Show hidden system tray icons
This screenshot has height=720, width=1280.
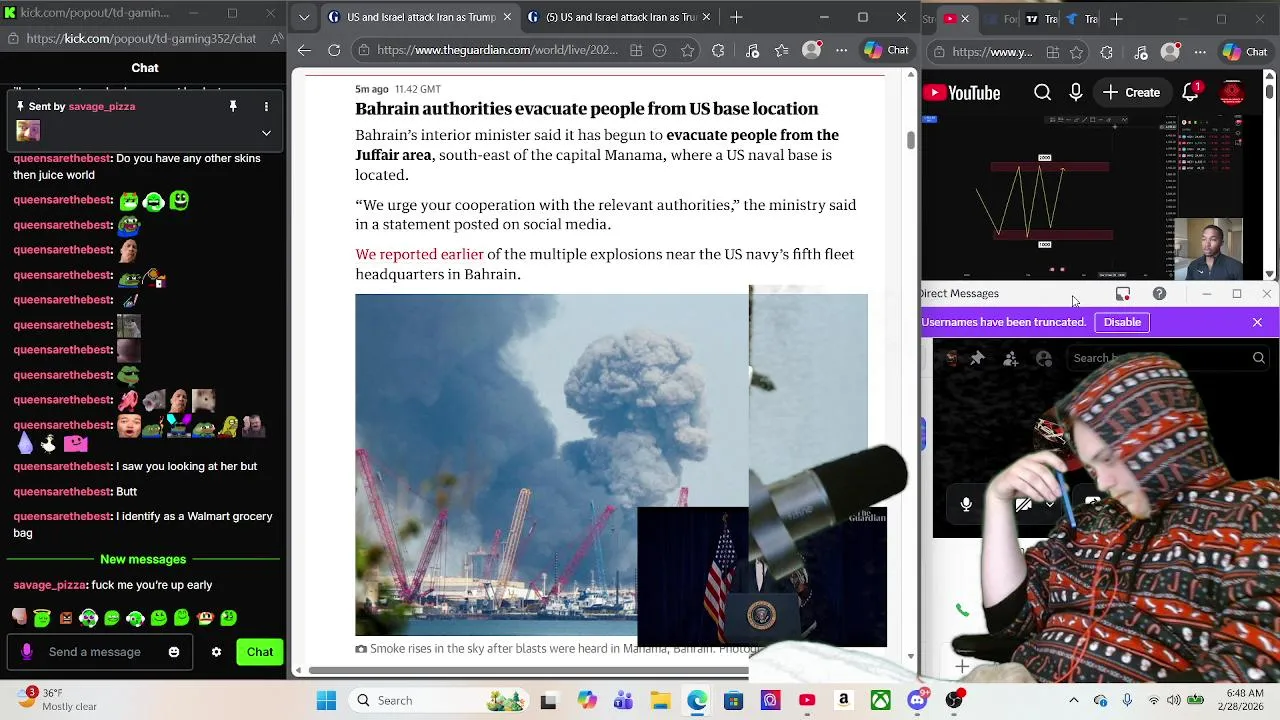pyautogui.click(x=1074, y=700)
